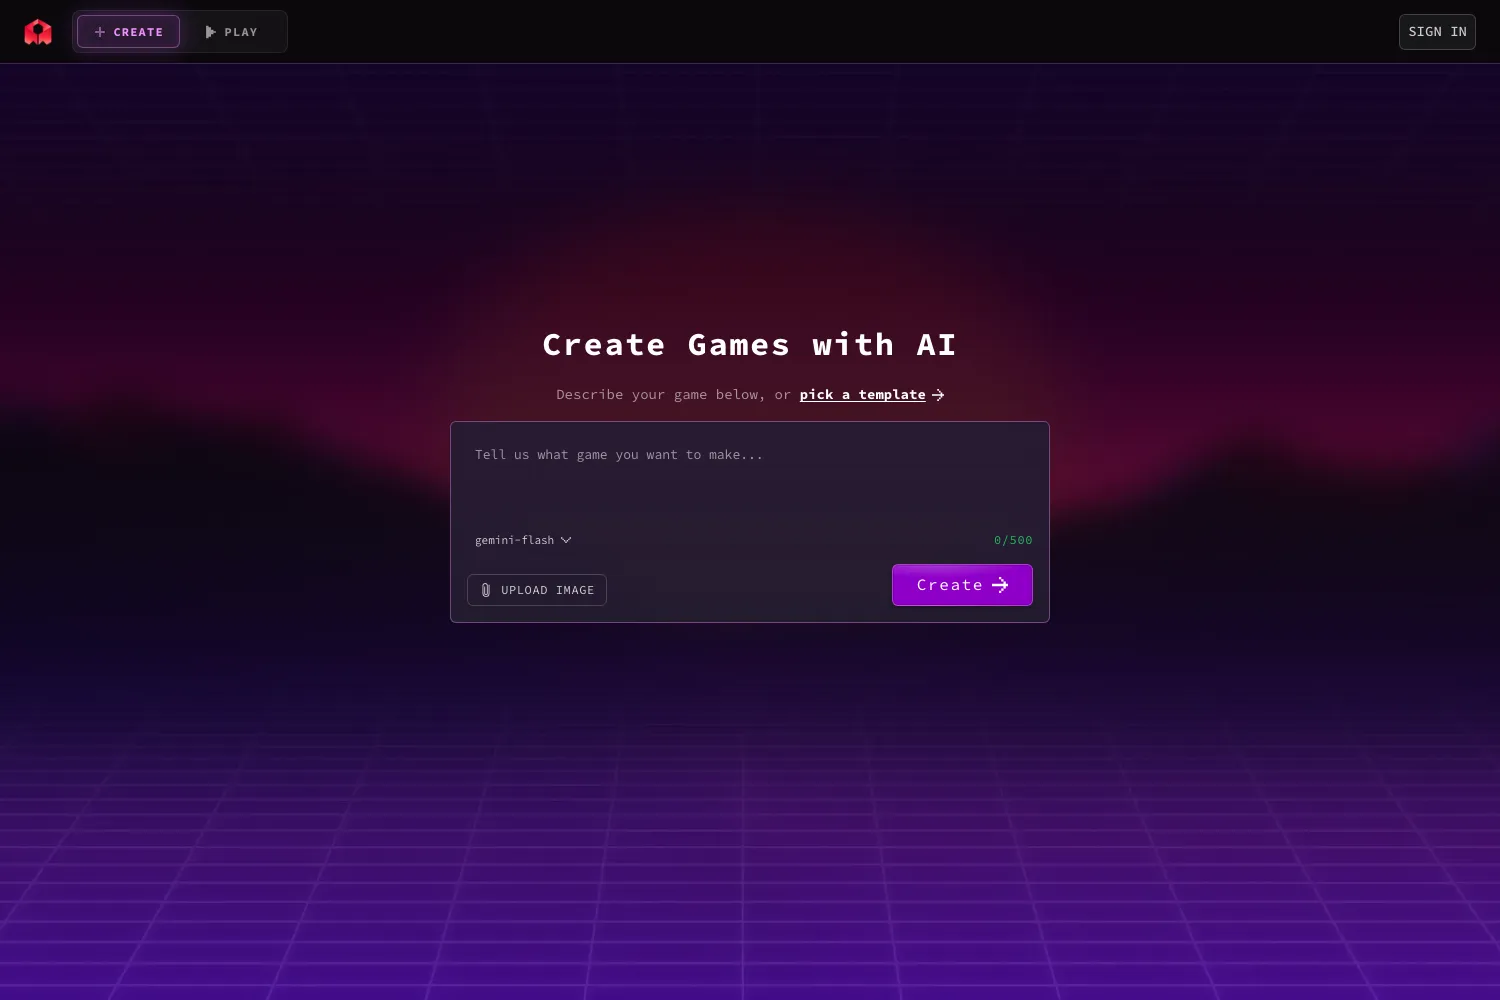
Task: Open the gemini-flash model selector
Action: tap(523, 540)
